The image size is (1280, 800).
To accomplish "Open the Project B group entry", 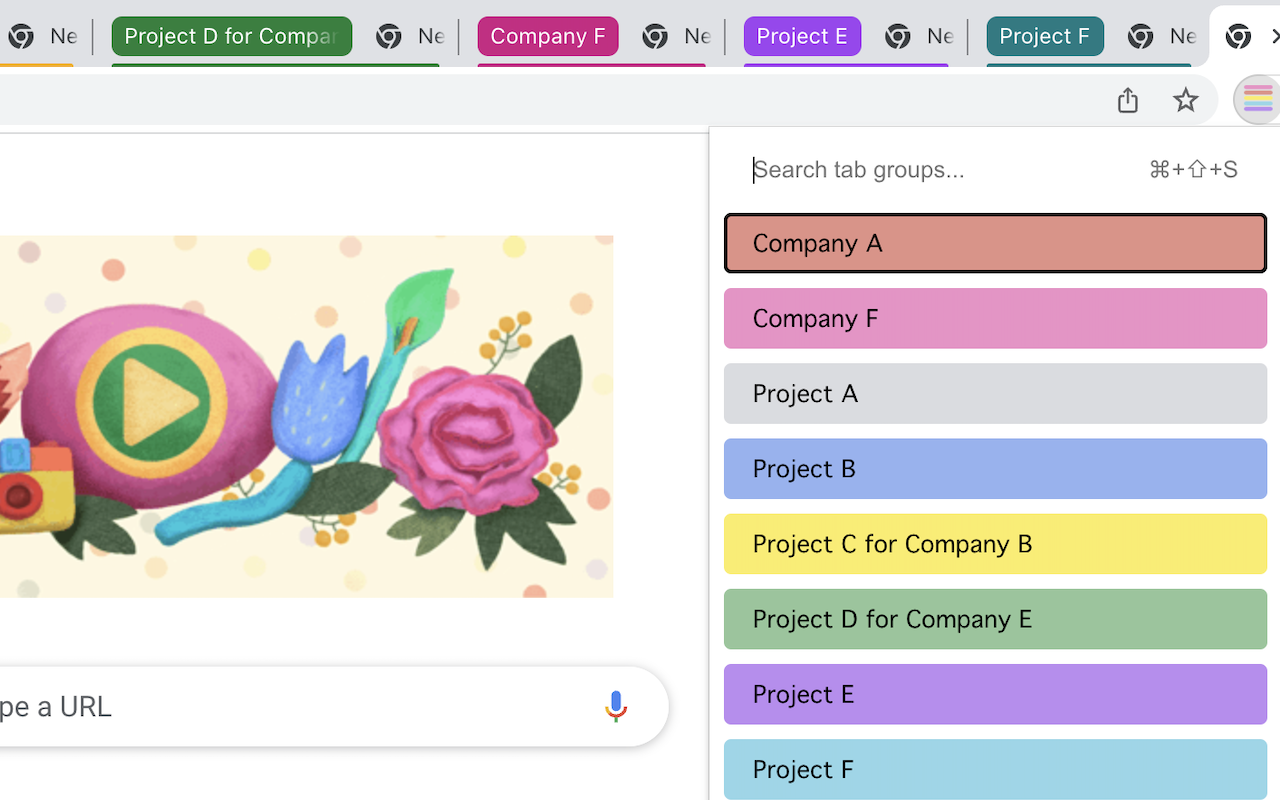I will [995, 468].
